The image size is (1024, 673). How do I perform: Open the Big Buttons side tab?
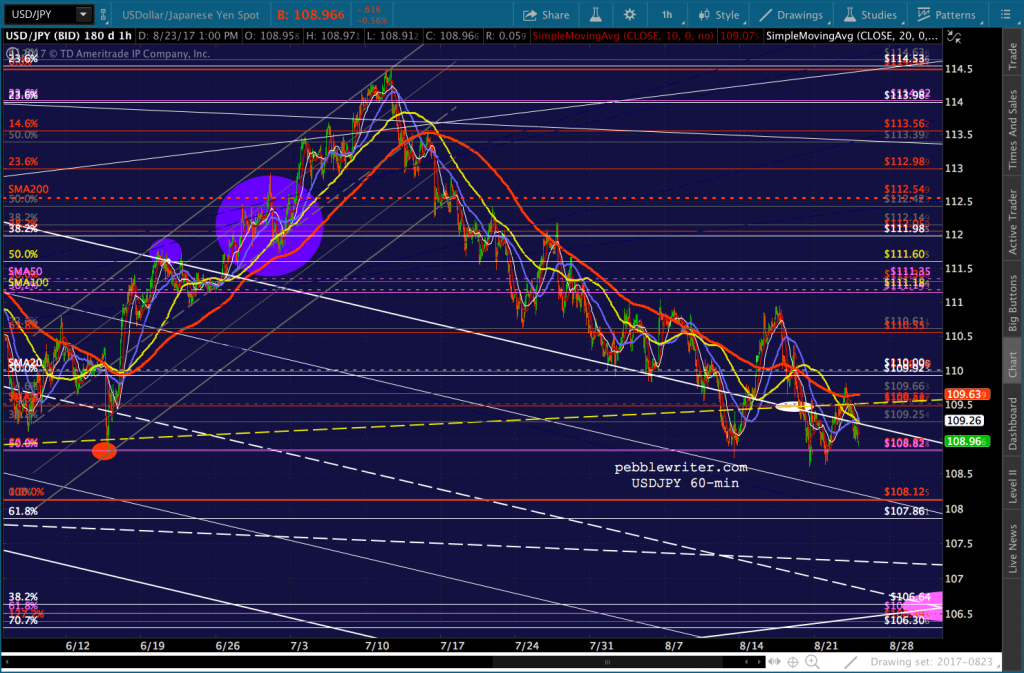click(1012, 302)
